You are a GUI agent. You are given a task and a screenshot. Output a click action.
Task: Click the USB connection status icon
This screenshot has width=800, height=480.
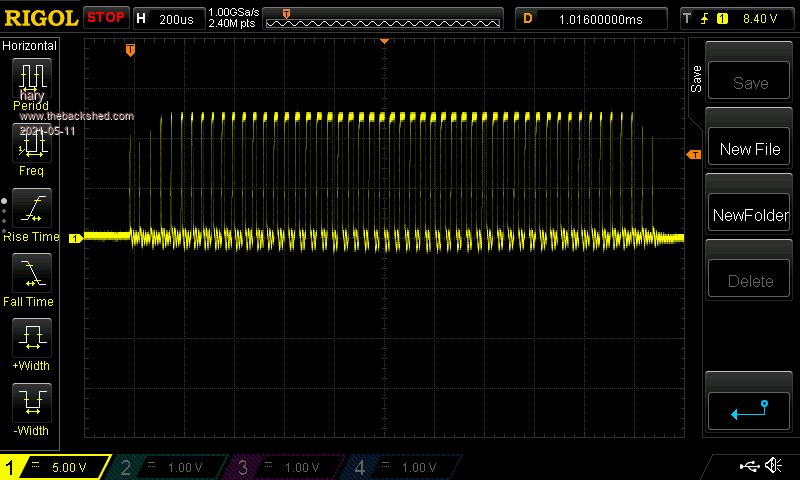coord(748,466)
